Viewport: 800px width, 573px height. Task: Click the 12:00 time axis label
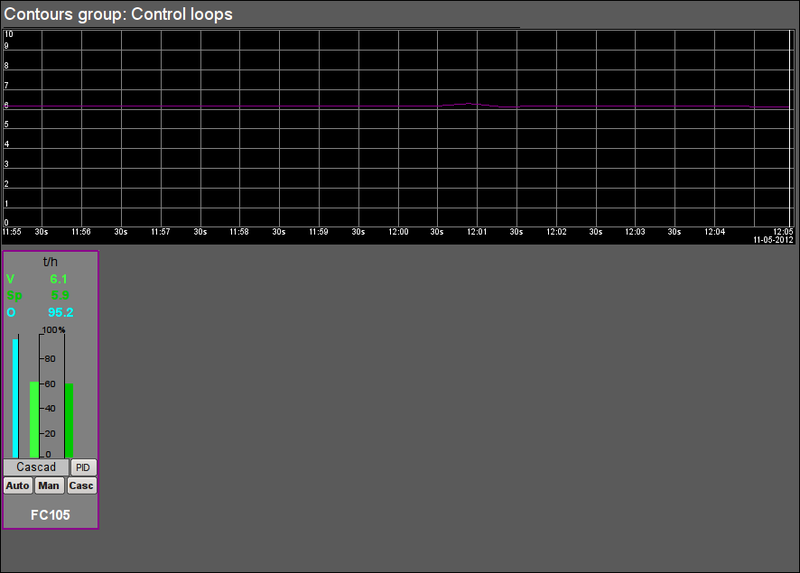tap(398, 232)
